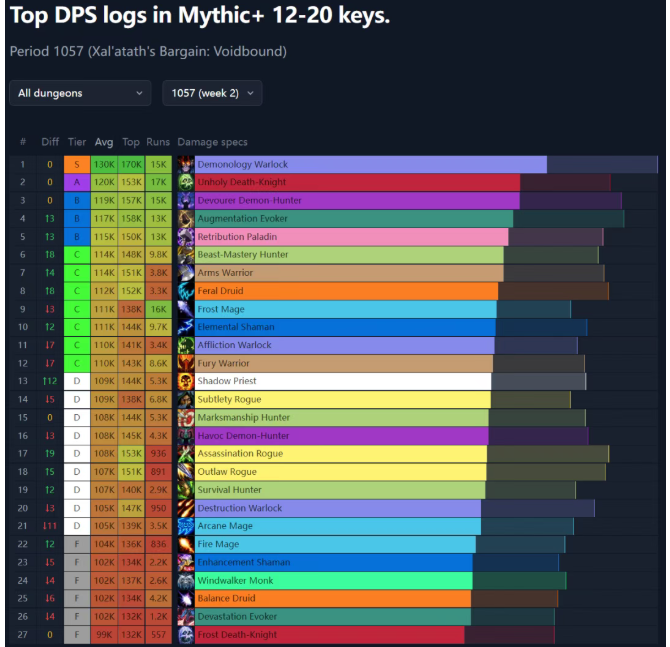Click the A tier badge for Unholy Death-Knight
The image size is (670, 647).
77,182
